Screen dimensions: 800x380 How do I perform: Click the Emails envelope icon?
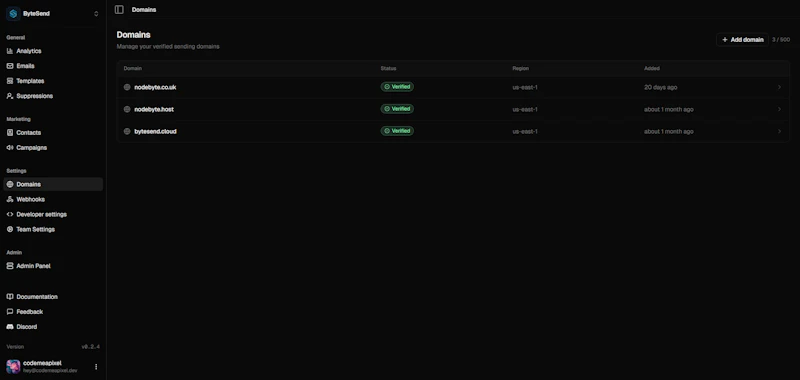(x=10, y=66)
